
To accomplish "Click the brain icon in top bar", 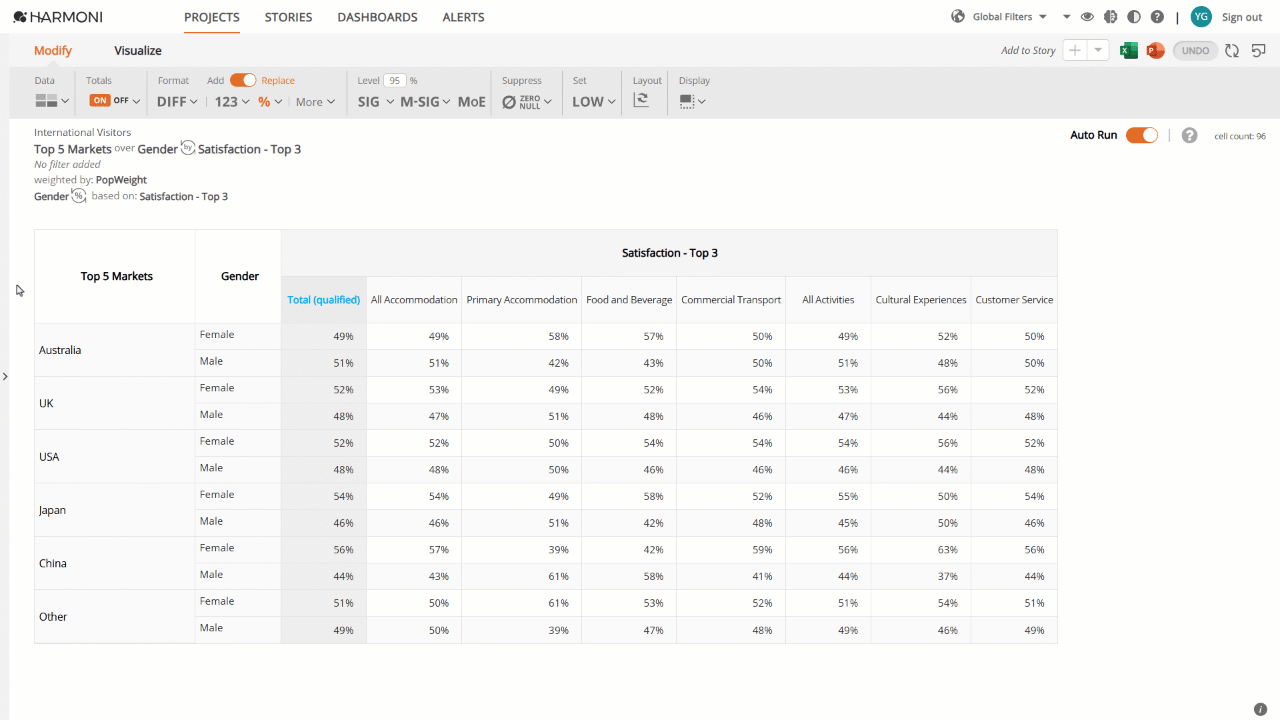I will [x=1110, y=17].
